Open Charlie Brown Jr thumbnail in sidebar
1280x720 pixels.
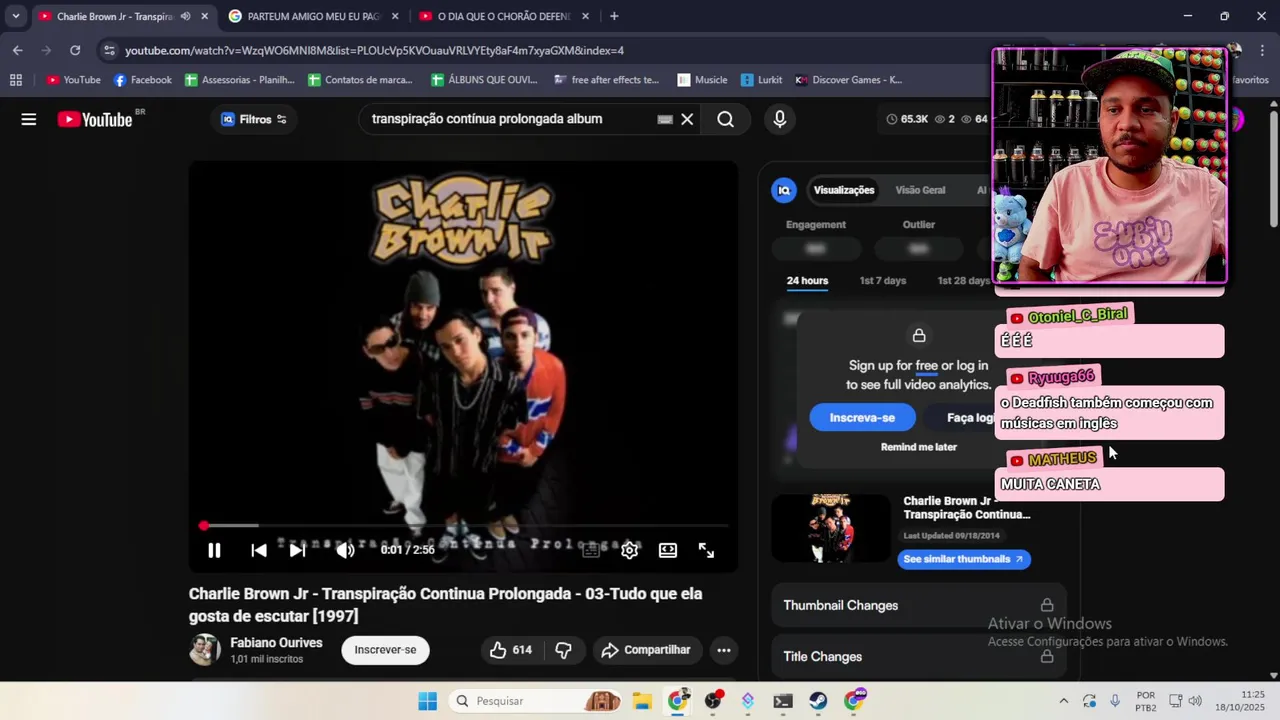click(x=831, y=528)
